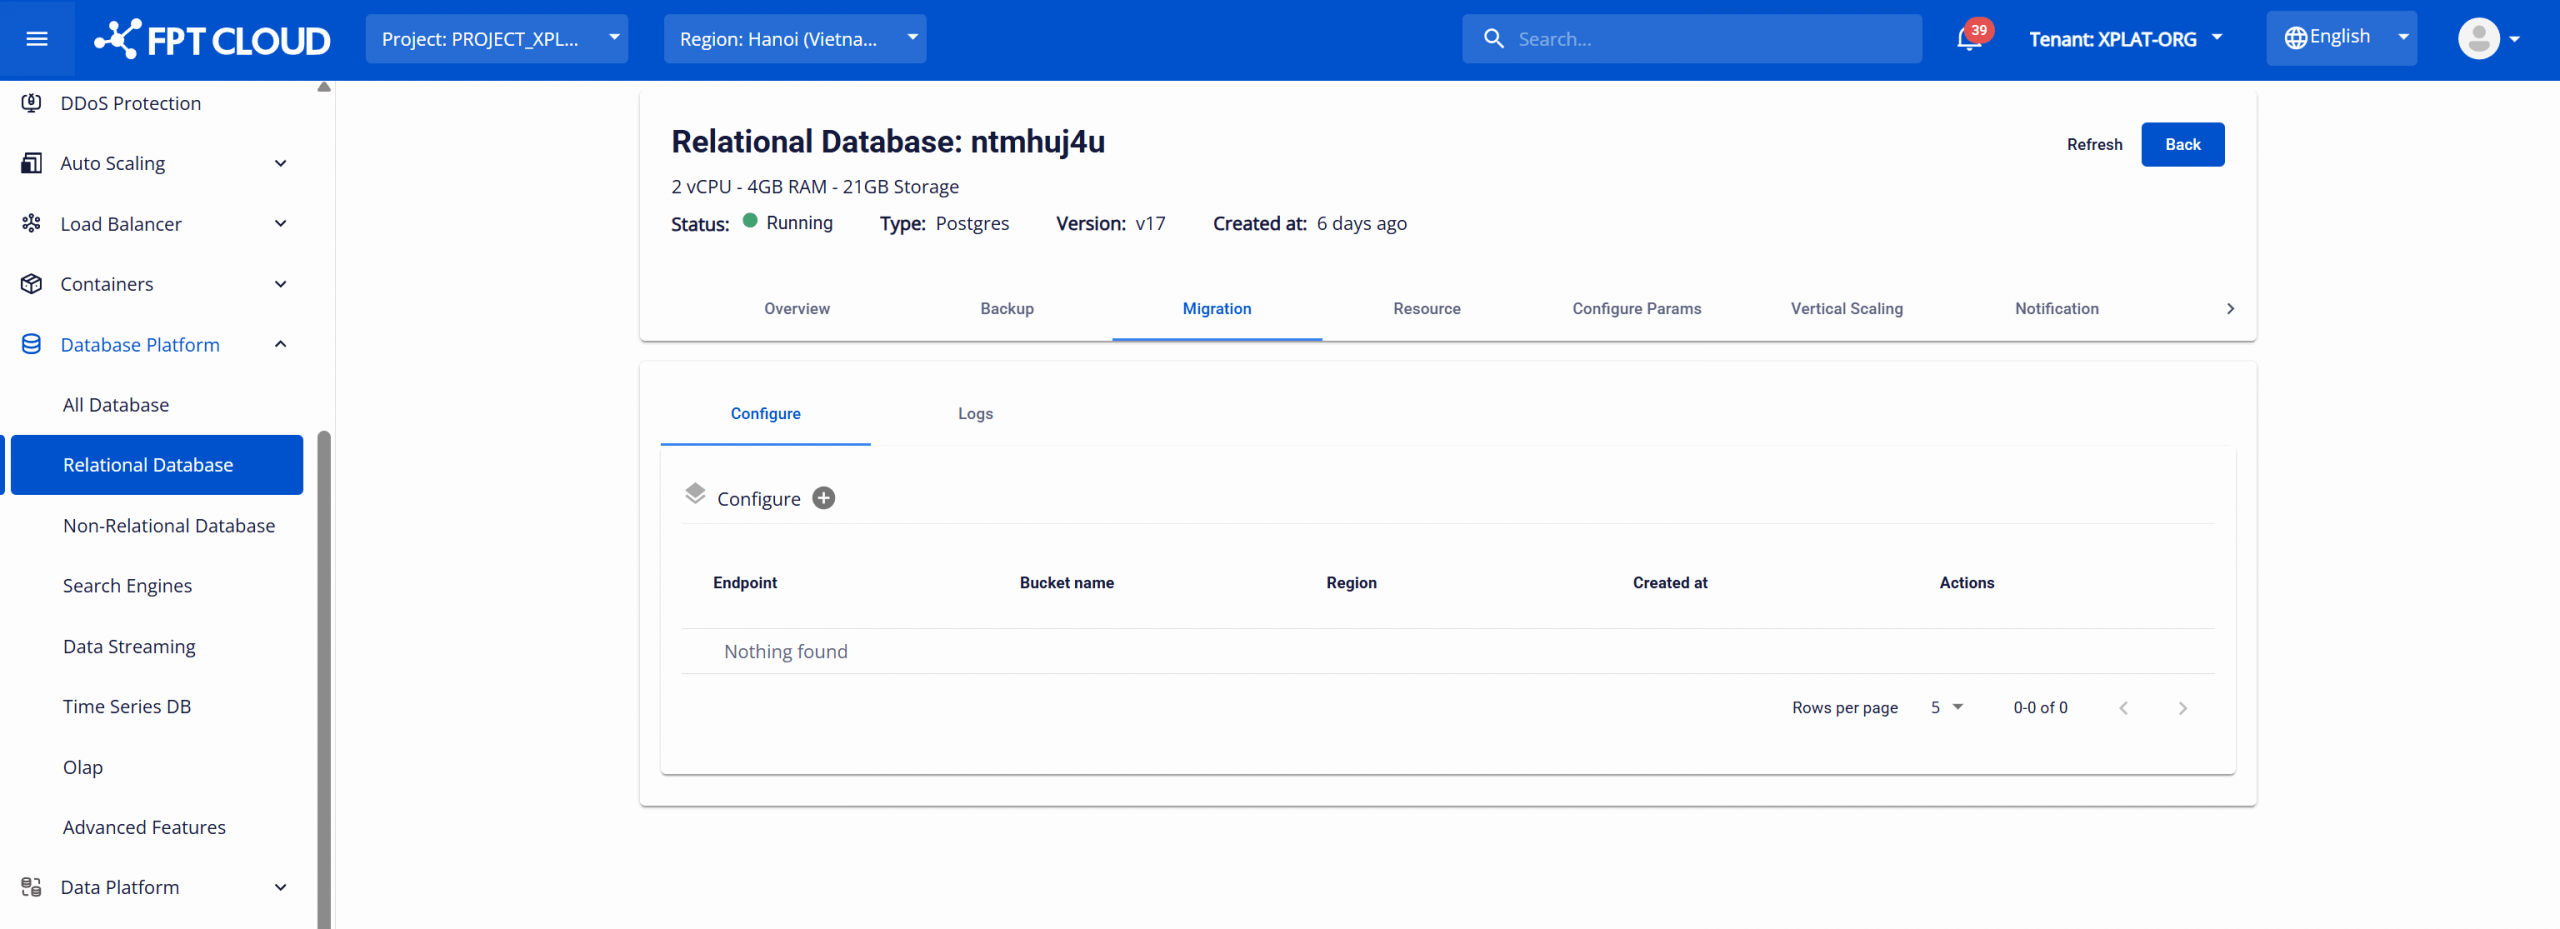The image size is (2560, 929).
Task: Change rows per page dropdown
Action: click(1946, 708)
